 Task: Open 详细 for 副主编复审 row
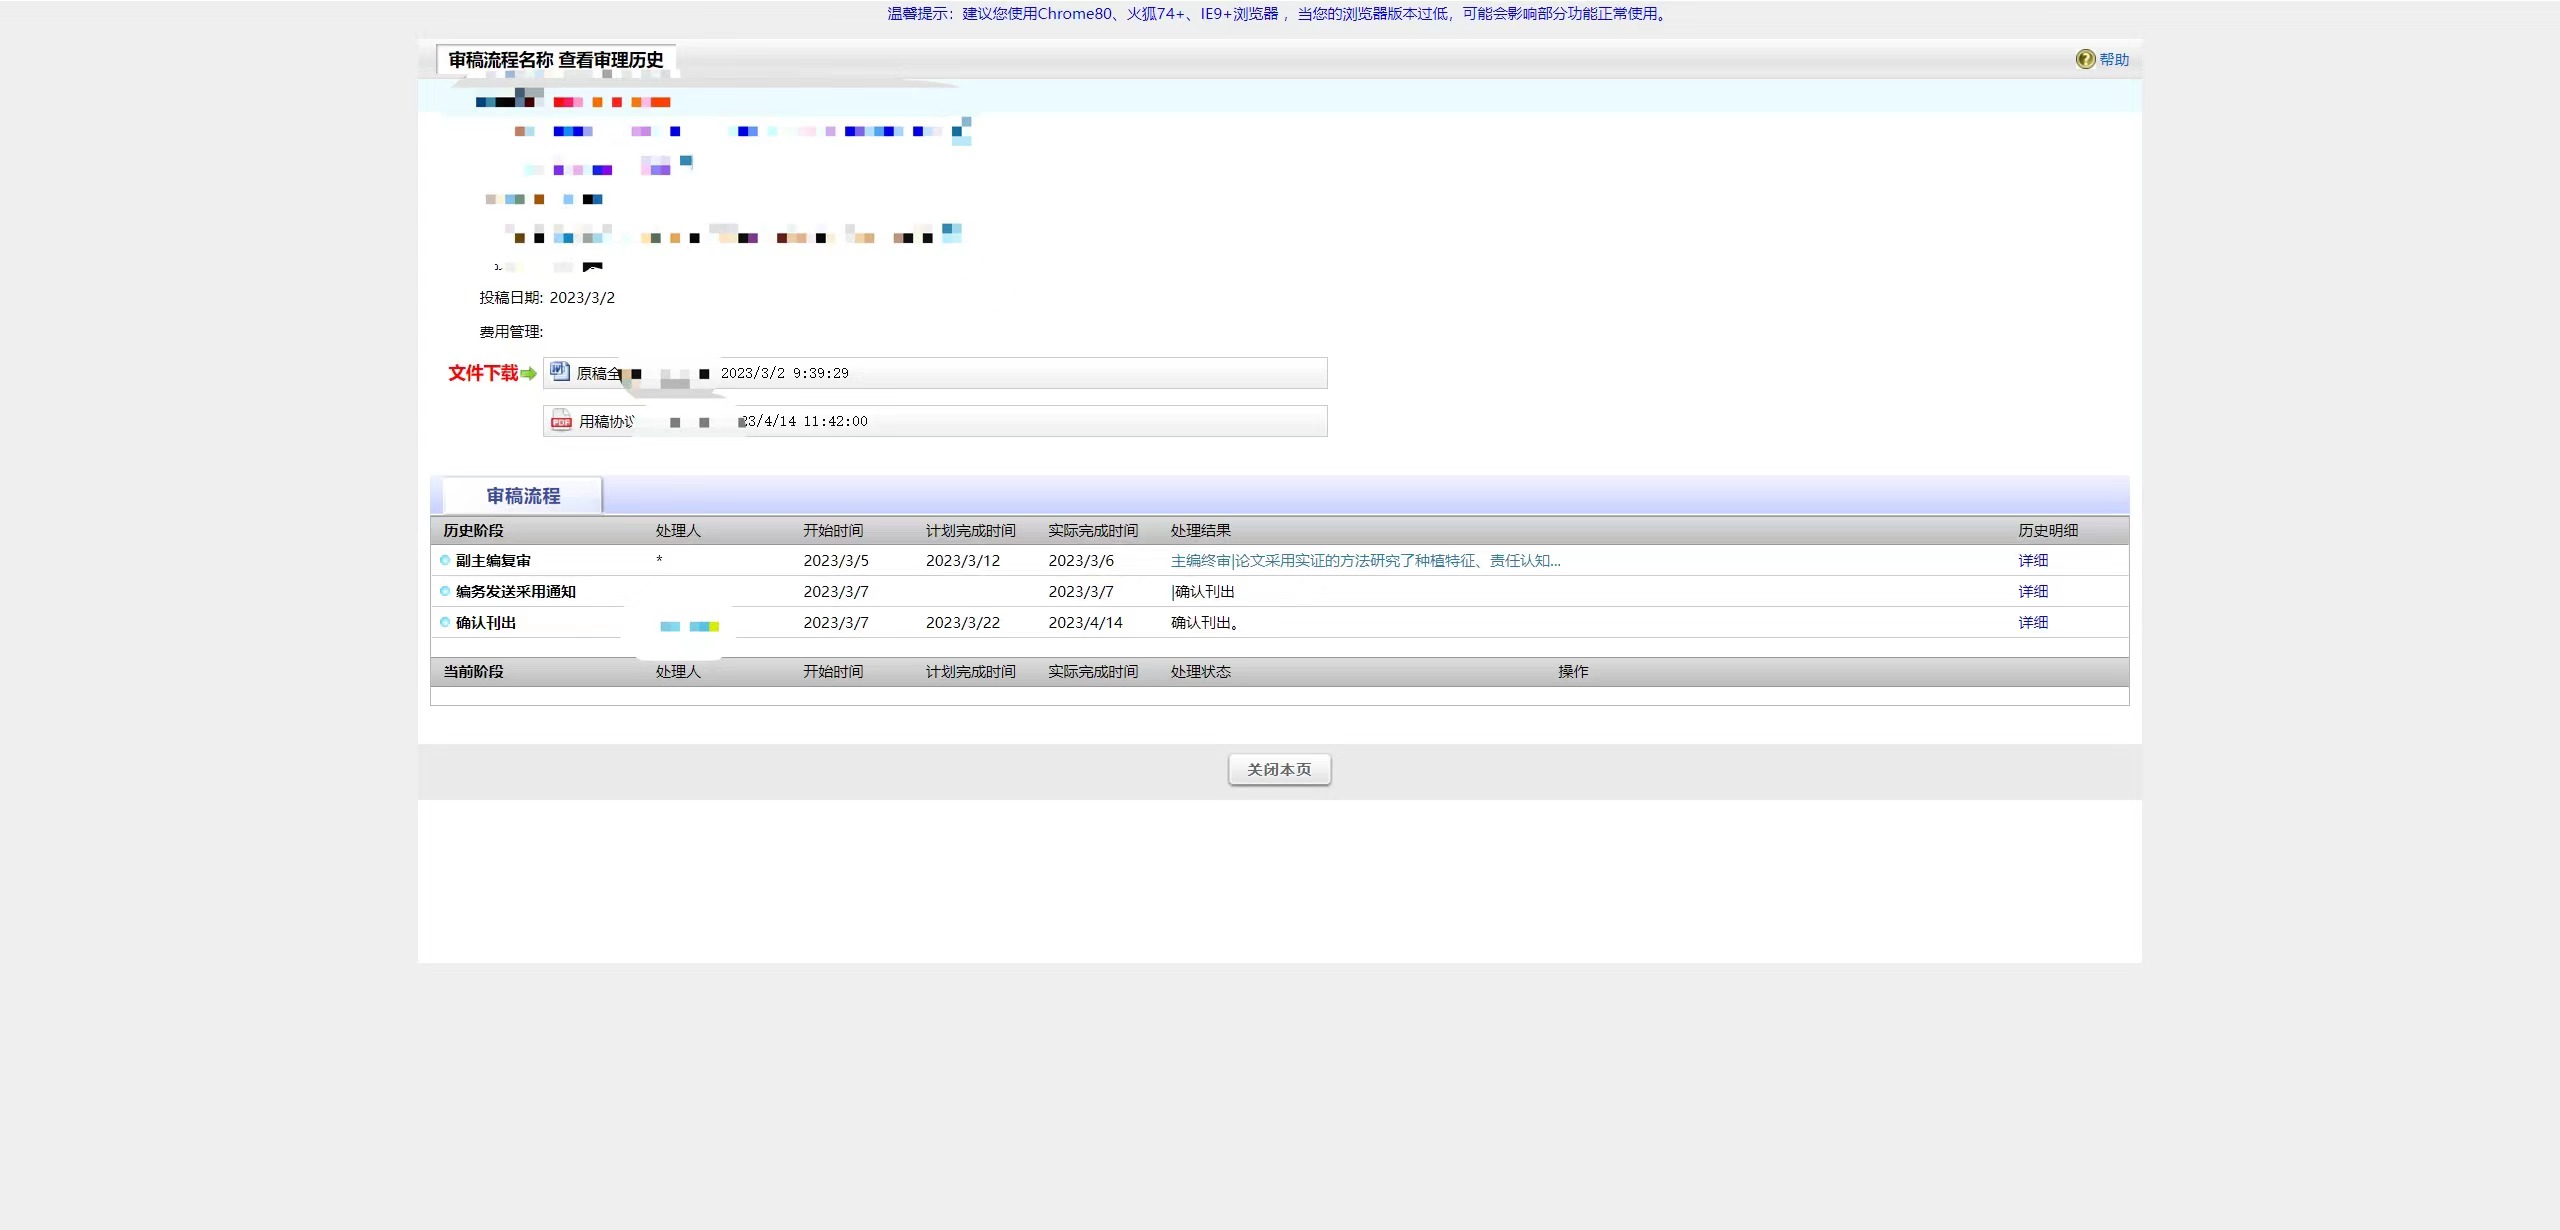[2032, 561]
